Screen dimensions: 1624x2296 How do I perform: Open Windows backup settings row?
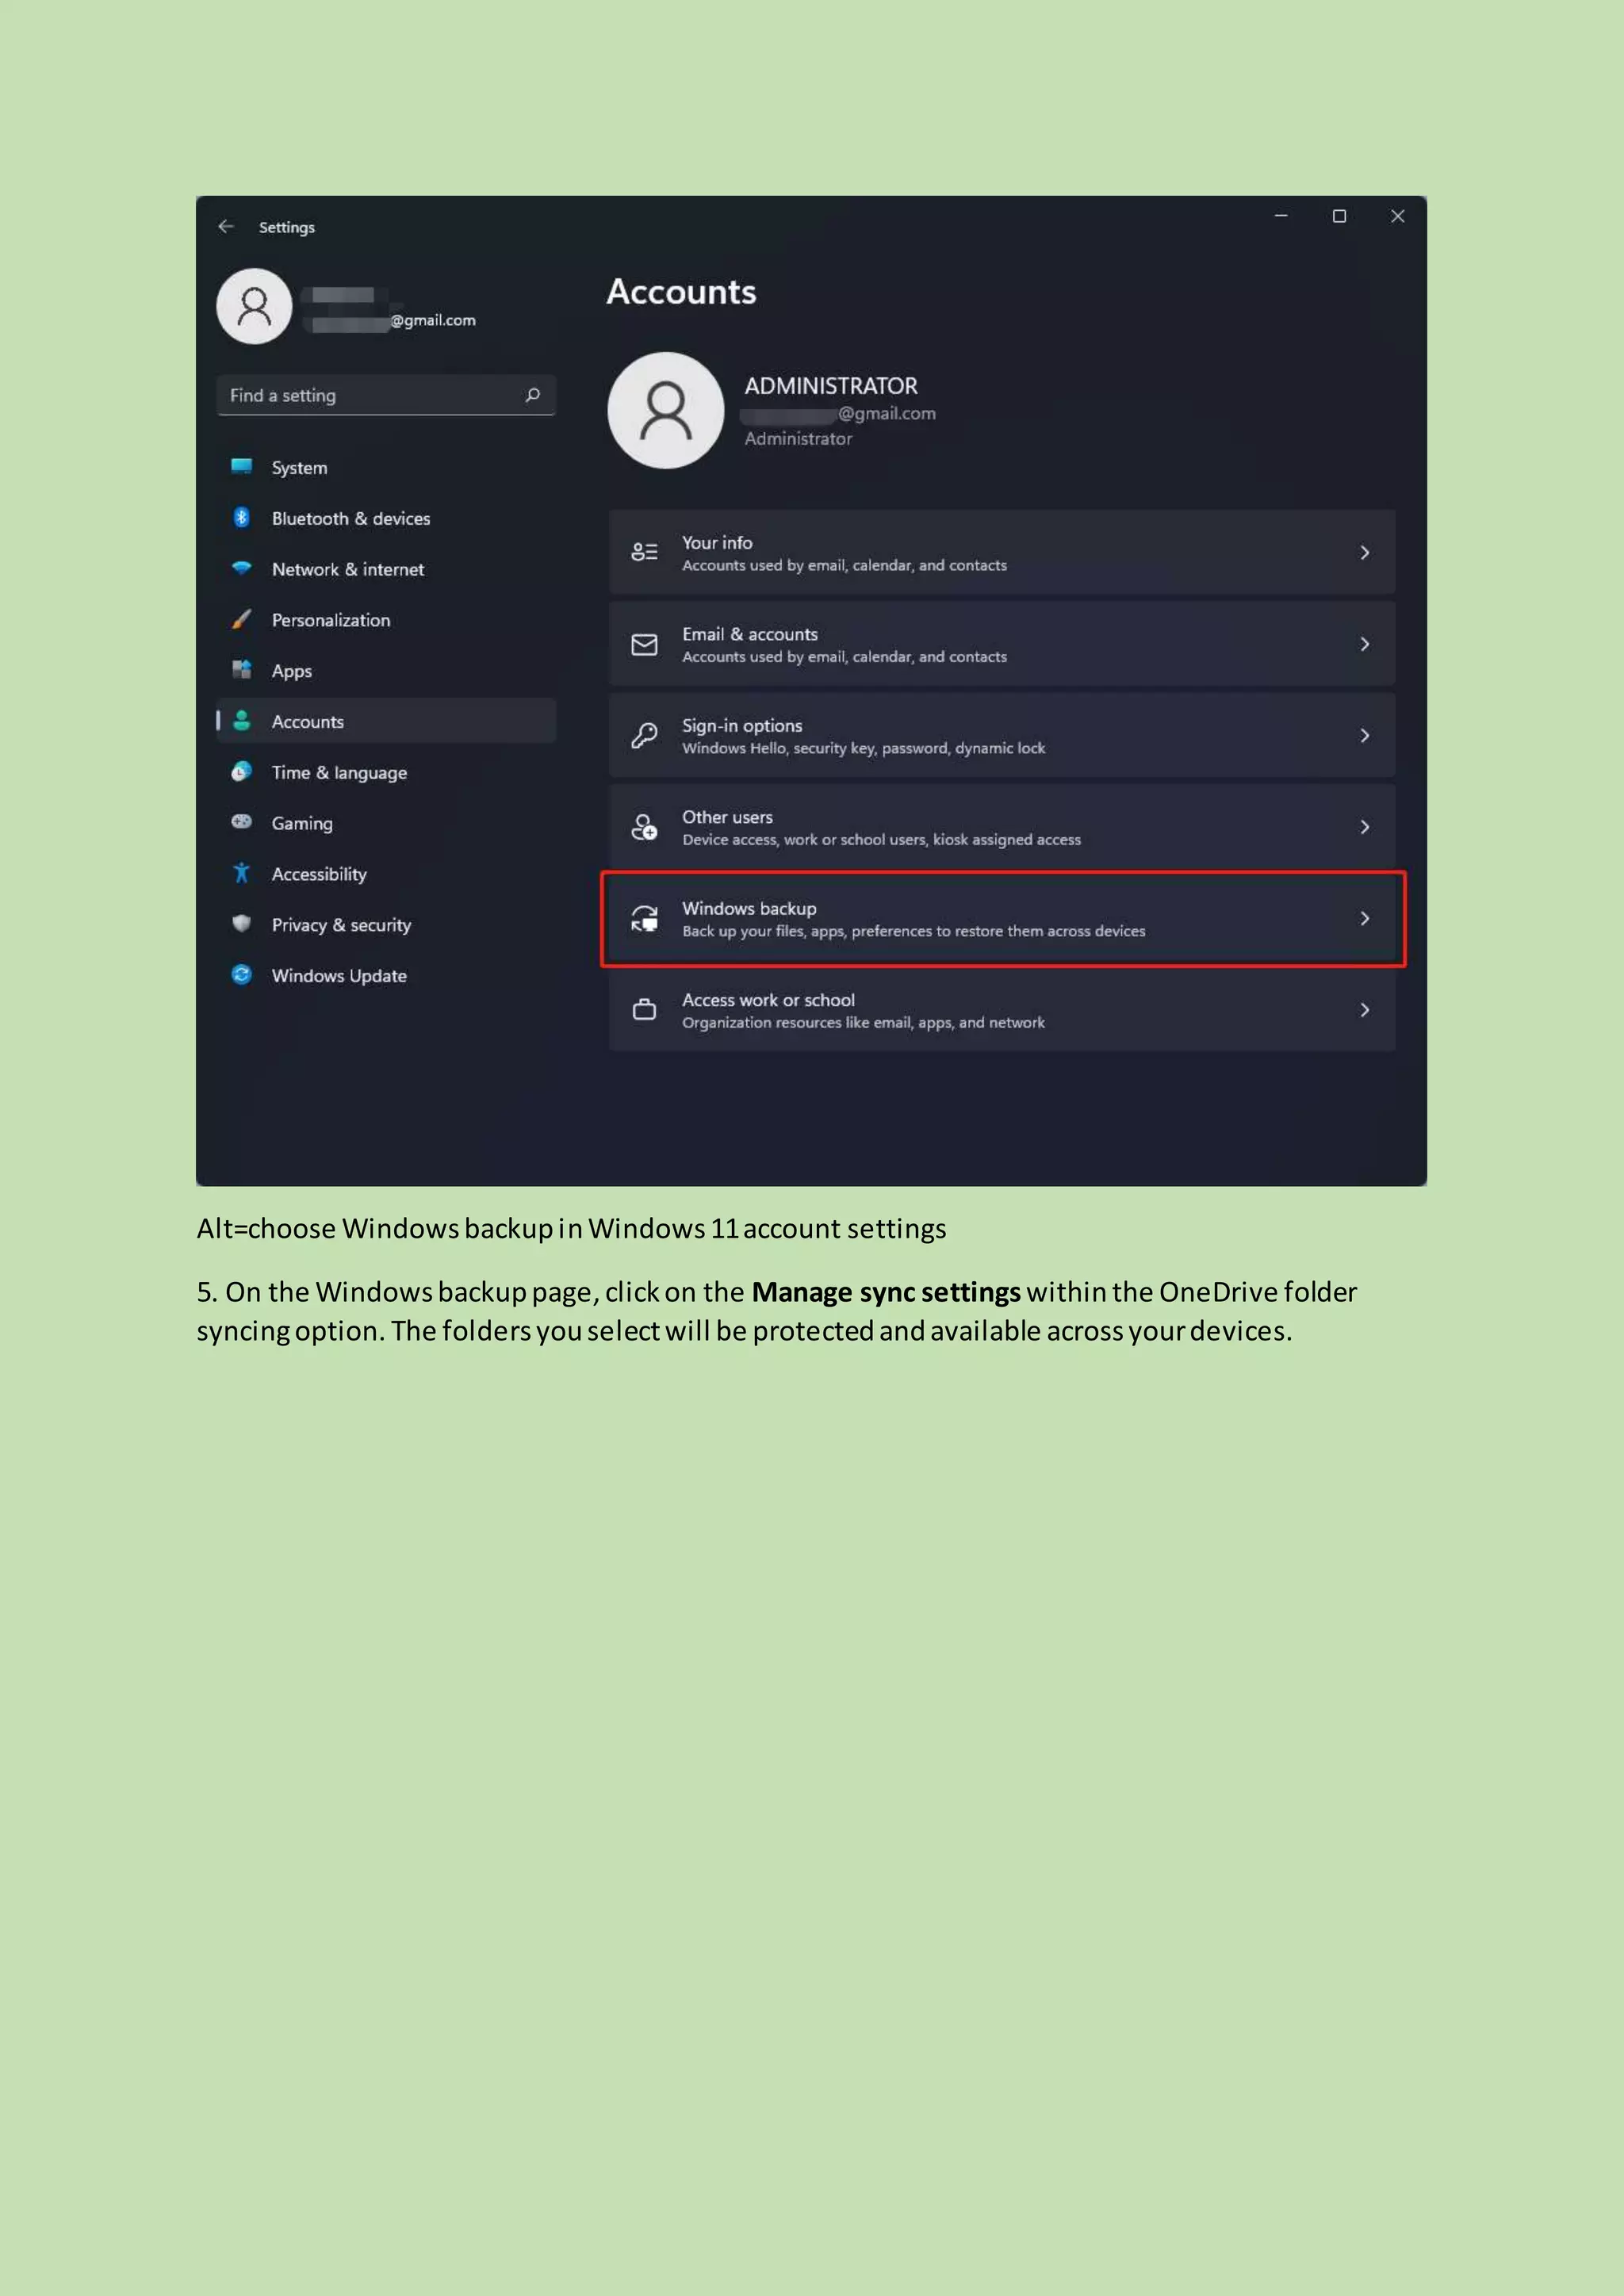point(1000,919)
